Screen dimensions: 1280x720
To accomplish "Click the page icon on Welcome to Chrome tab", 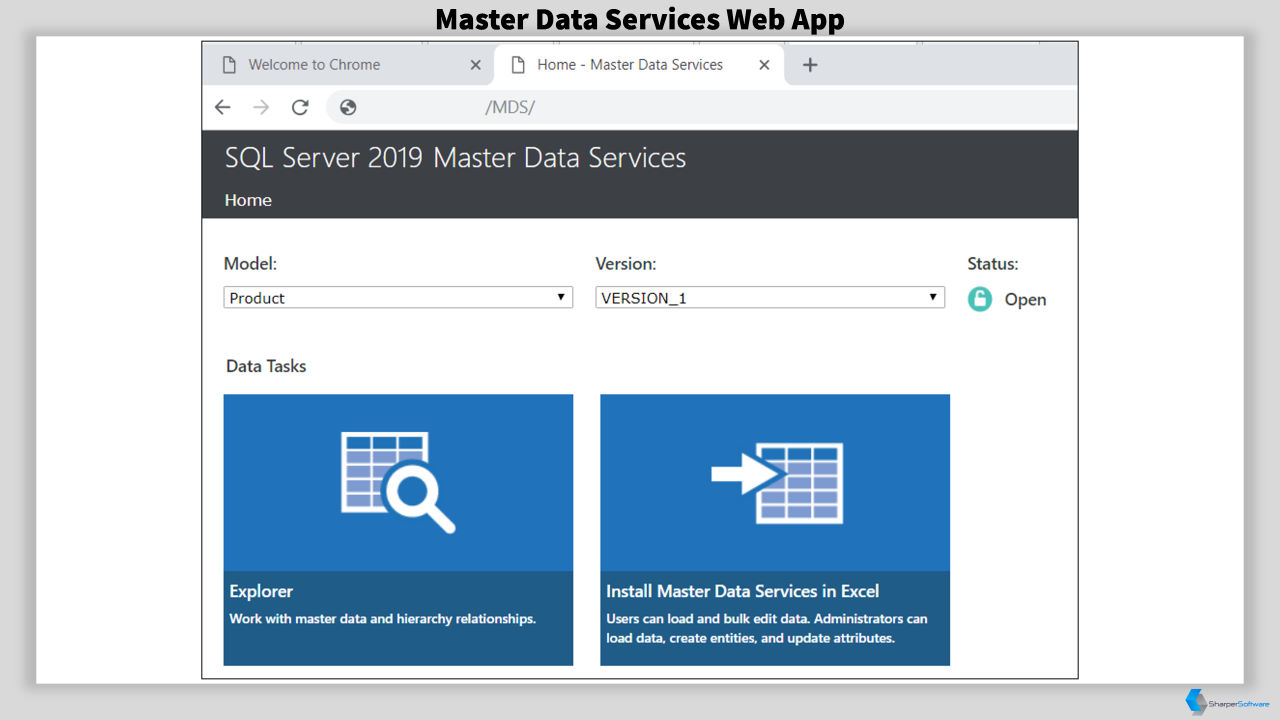I will click(229, 65).
